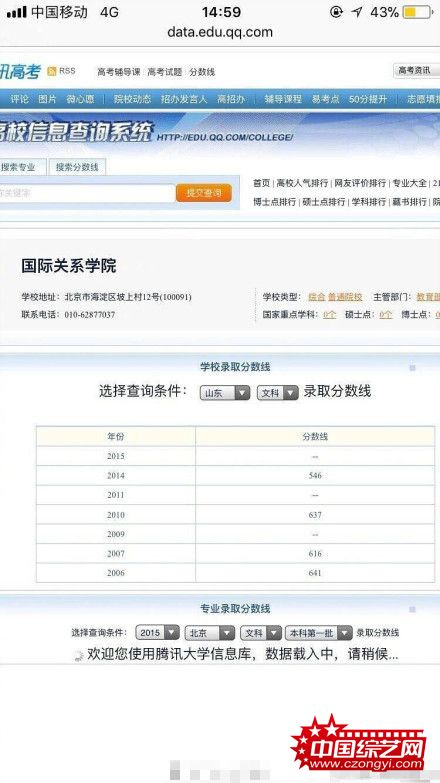Open 图片 in the blue navigation bar
Viewport: 440px width, 783px height.
pos(47,99)
